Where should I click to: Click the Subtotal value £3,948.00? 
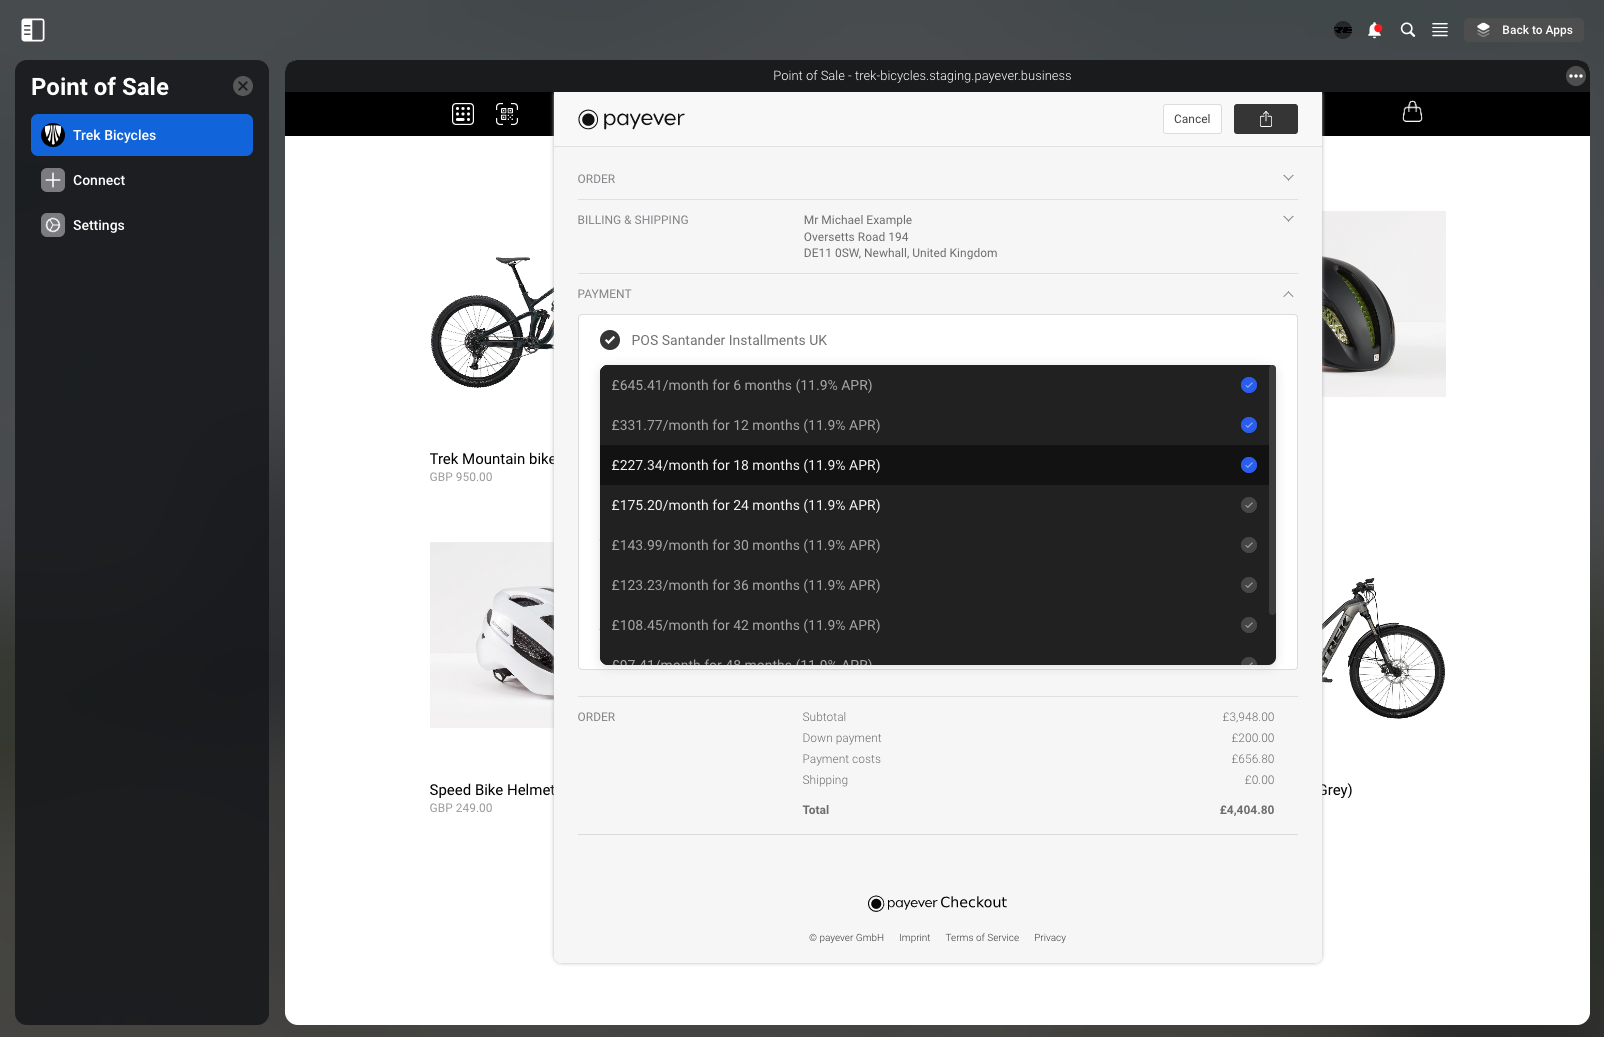pyautogui.click(x=1248, y=717)
